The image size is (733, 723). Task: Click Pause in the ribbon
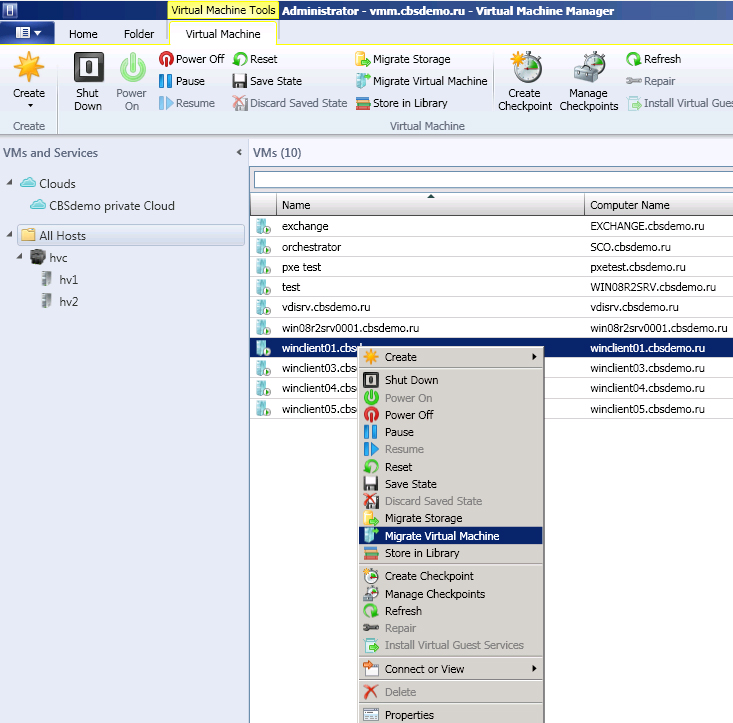[181, 81]
